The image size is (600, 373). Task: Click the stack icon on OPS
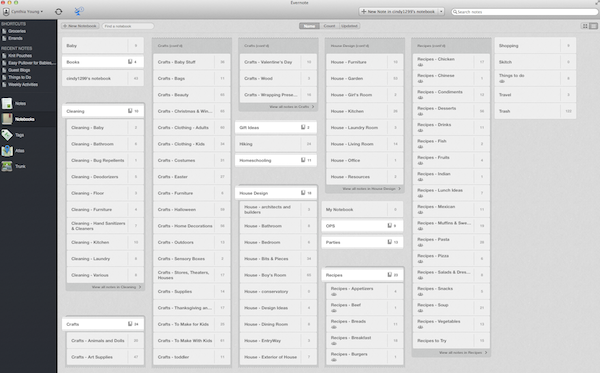[390, 226]
